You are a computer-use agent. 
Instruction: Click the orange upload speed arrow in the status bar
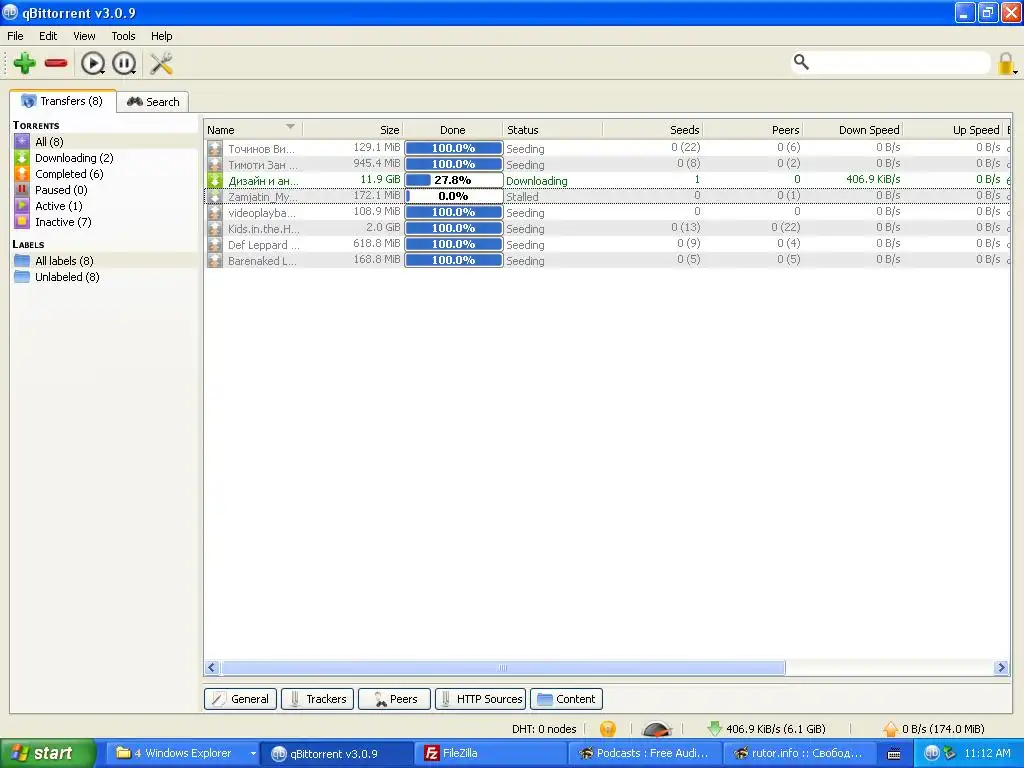pyautogui.click(x=891, y=729)
